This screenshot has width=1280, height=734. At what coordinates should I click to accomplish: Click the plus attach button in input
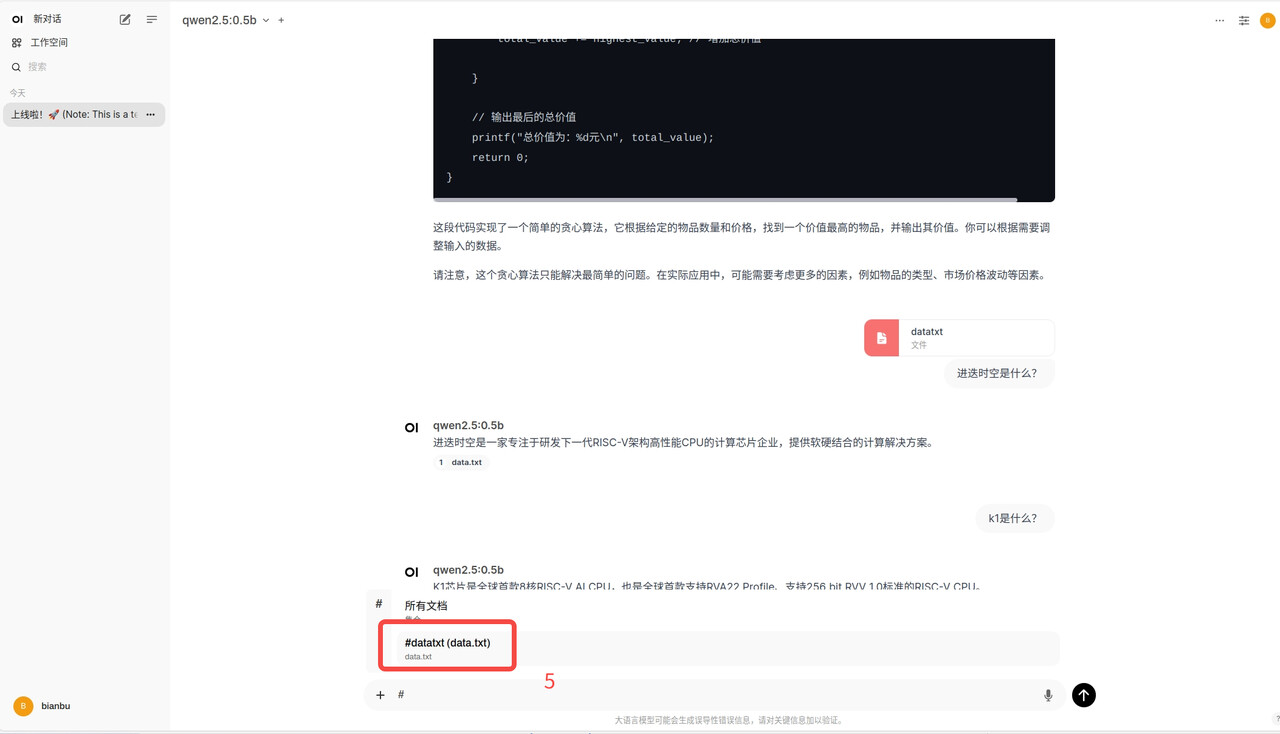[x=380, y=695]
